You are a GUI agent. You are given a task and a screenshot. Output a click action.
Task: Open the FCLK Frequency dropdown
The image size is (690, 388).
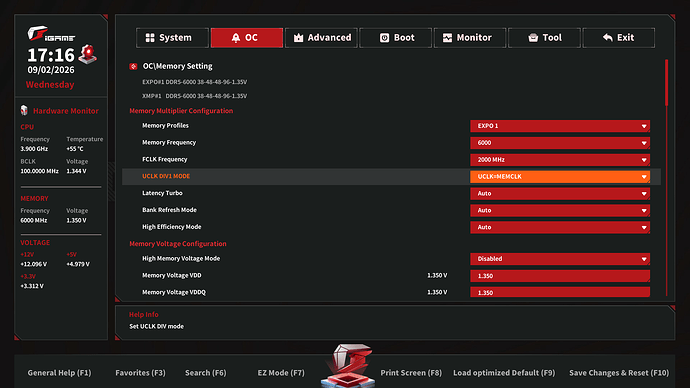coord(560,160)
